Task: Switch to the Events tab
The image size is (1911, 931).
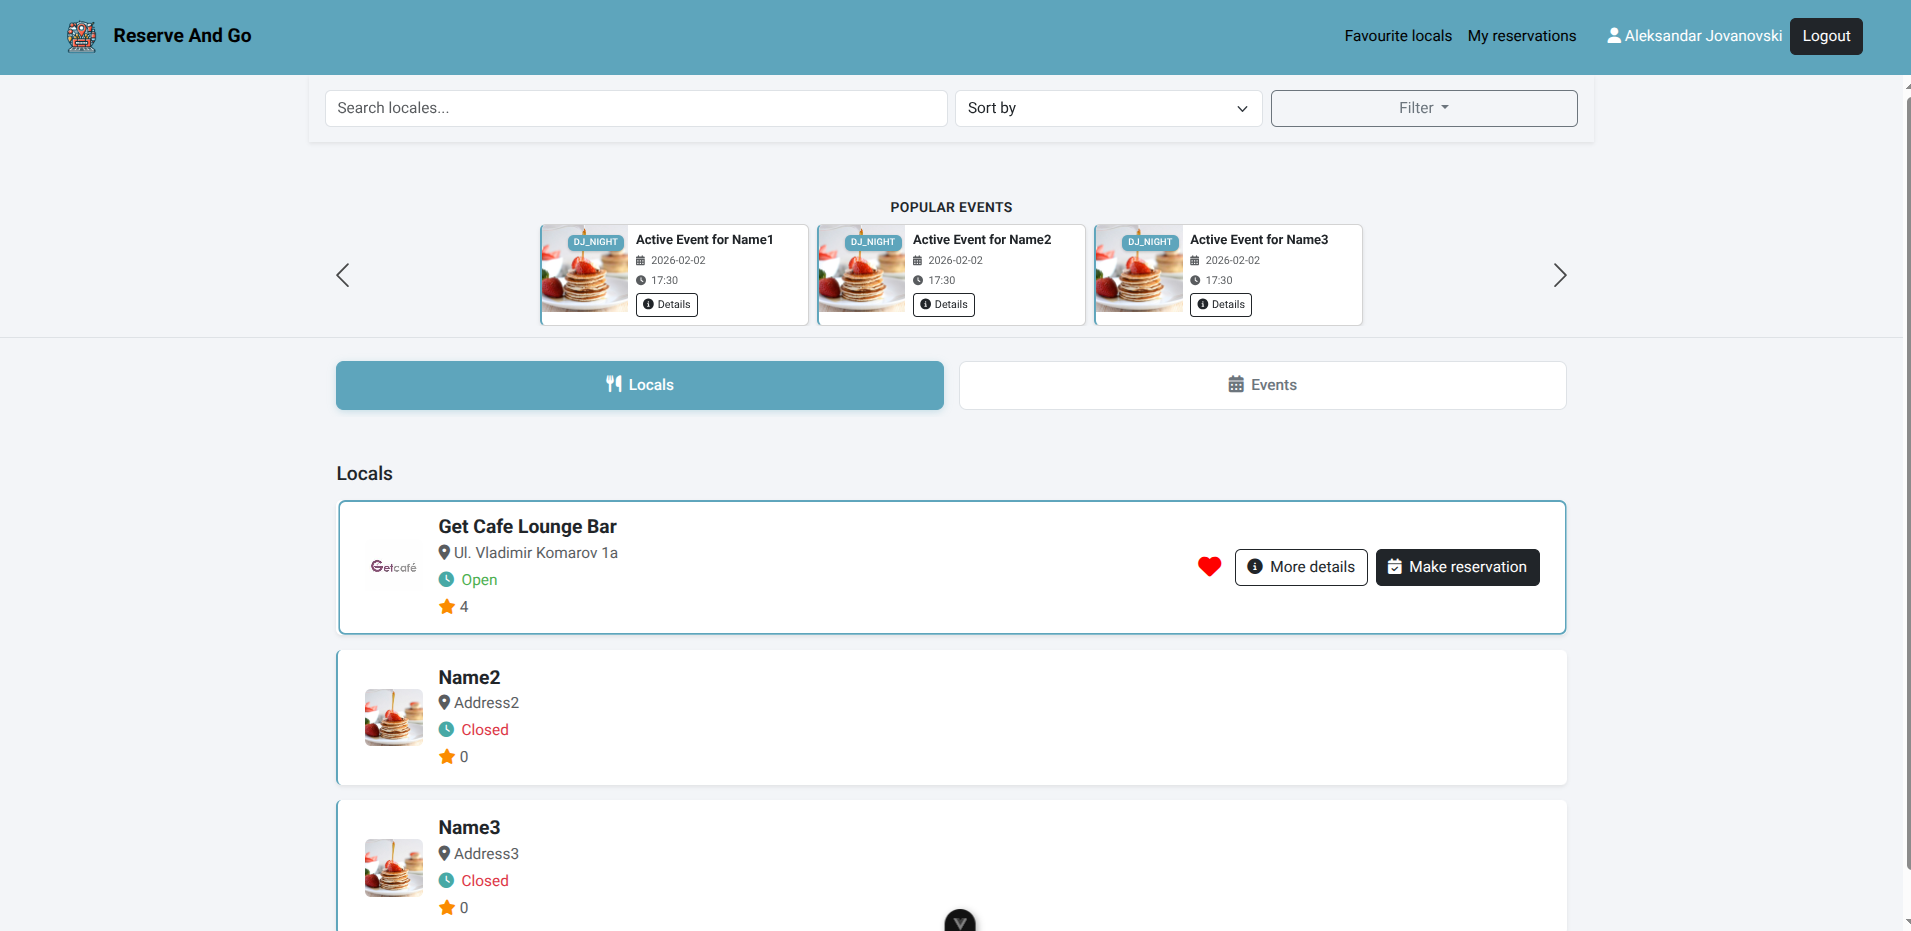Action: (x=1262, y=385)
